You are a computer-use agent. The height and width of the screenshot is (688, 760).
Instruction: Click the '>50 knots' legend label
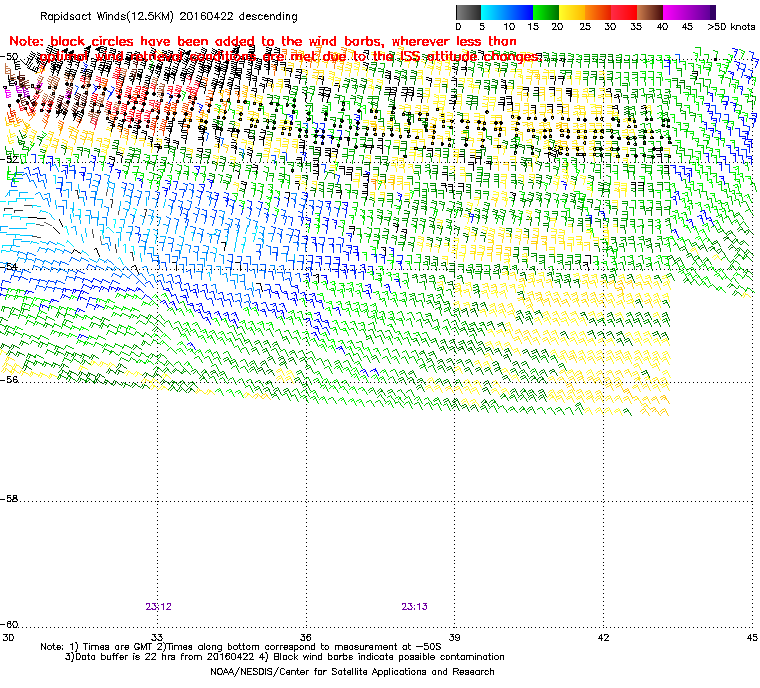click(731, 27)
